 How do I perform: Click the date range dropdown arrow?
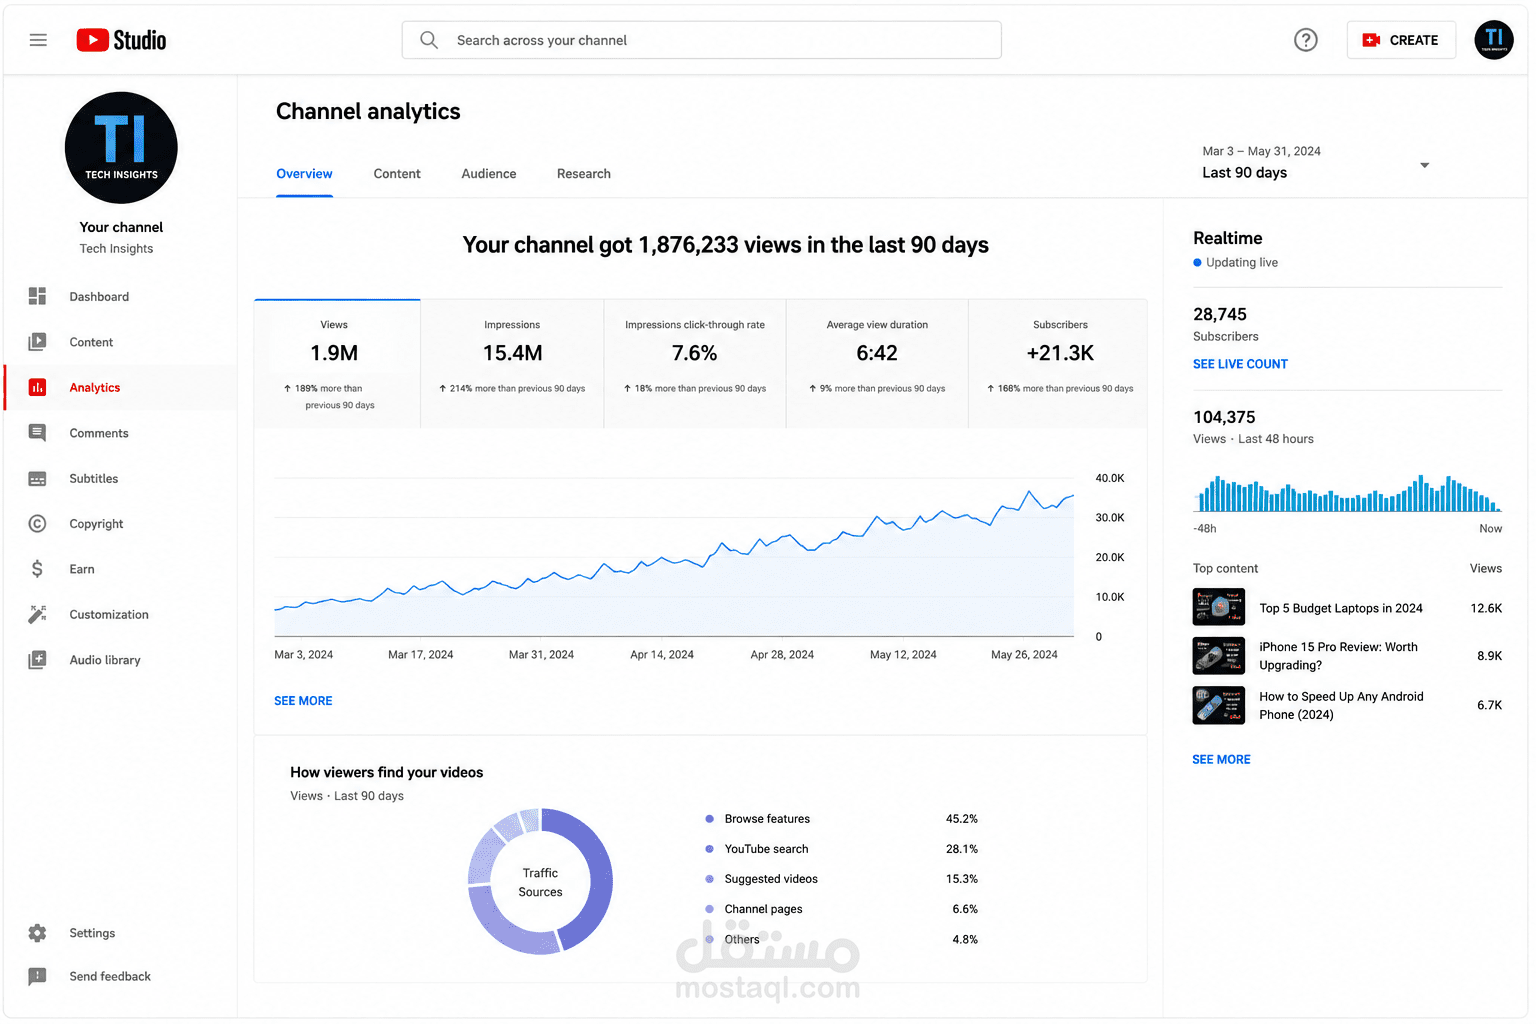click(1425, 165)
